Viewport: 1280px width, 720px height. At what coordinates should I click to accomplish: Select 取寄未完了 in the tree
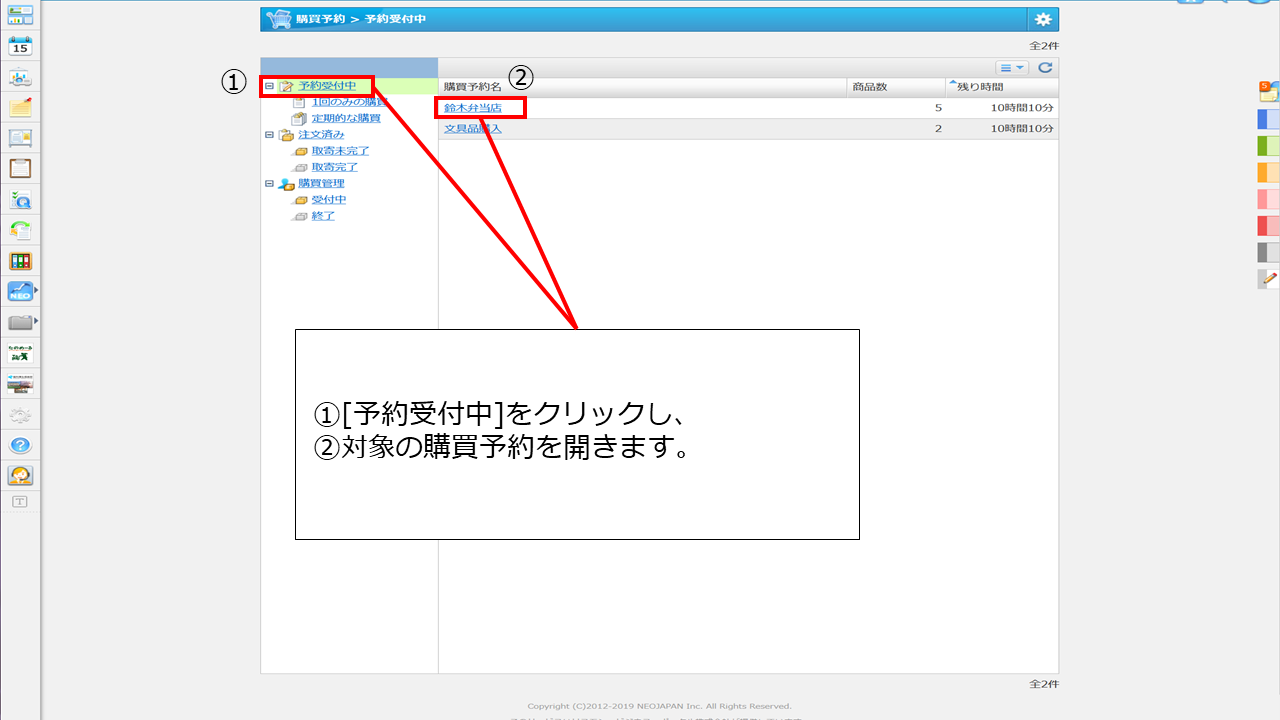[340, 151]
